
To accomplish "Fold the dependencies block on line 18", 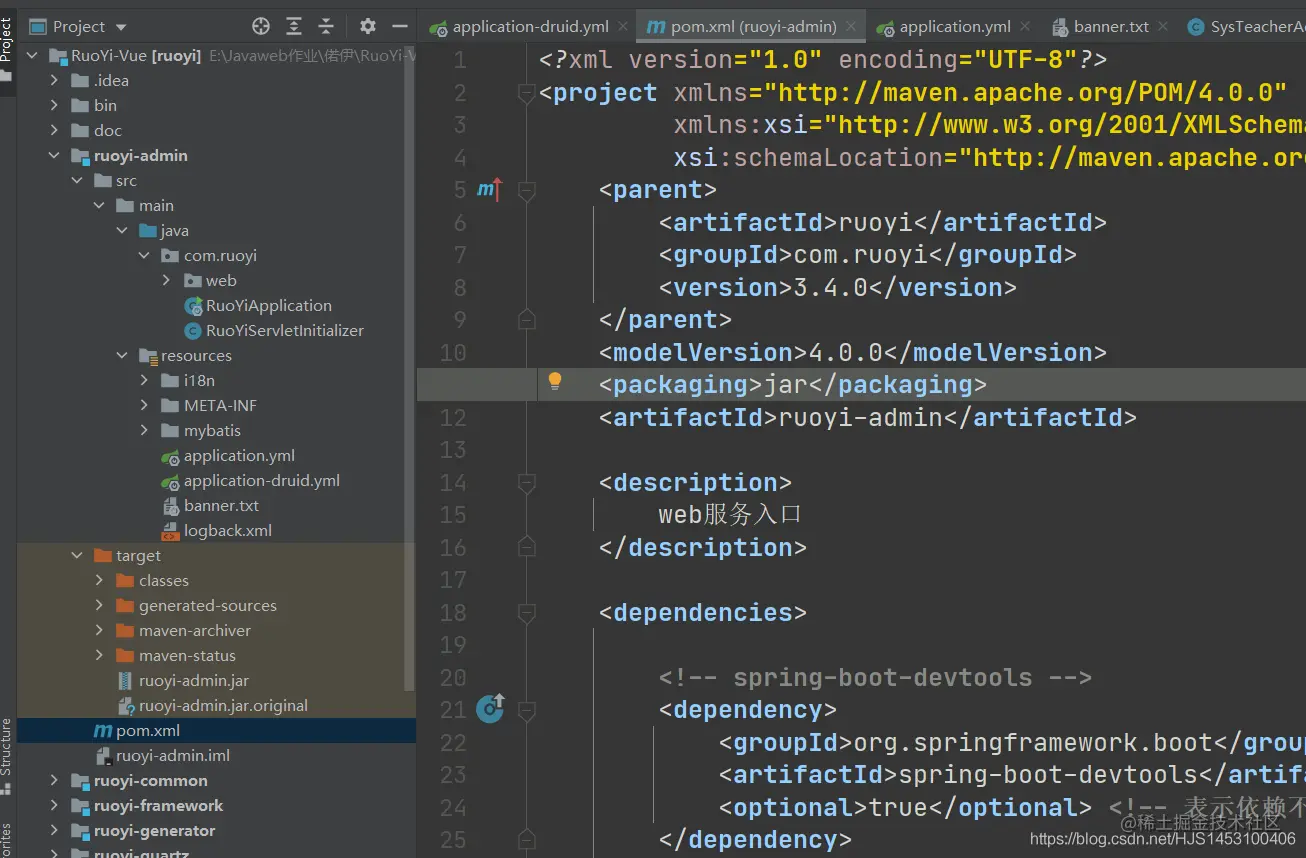I will pyautogui.click(x=526, y=614).
